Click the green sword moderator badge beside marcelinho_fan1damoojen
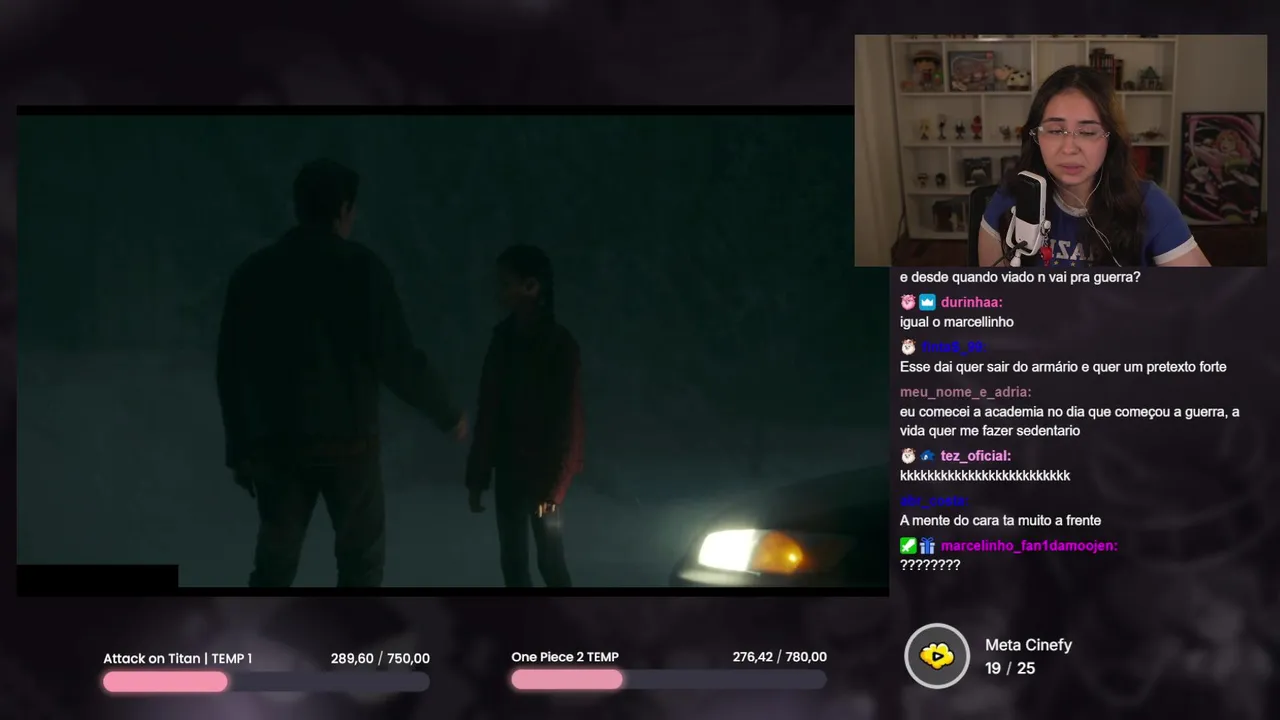Screen dimensions: 1280x720 908,546
